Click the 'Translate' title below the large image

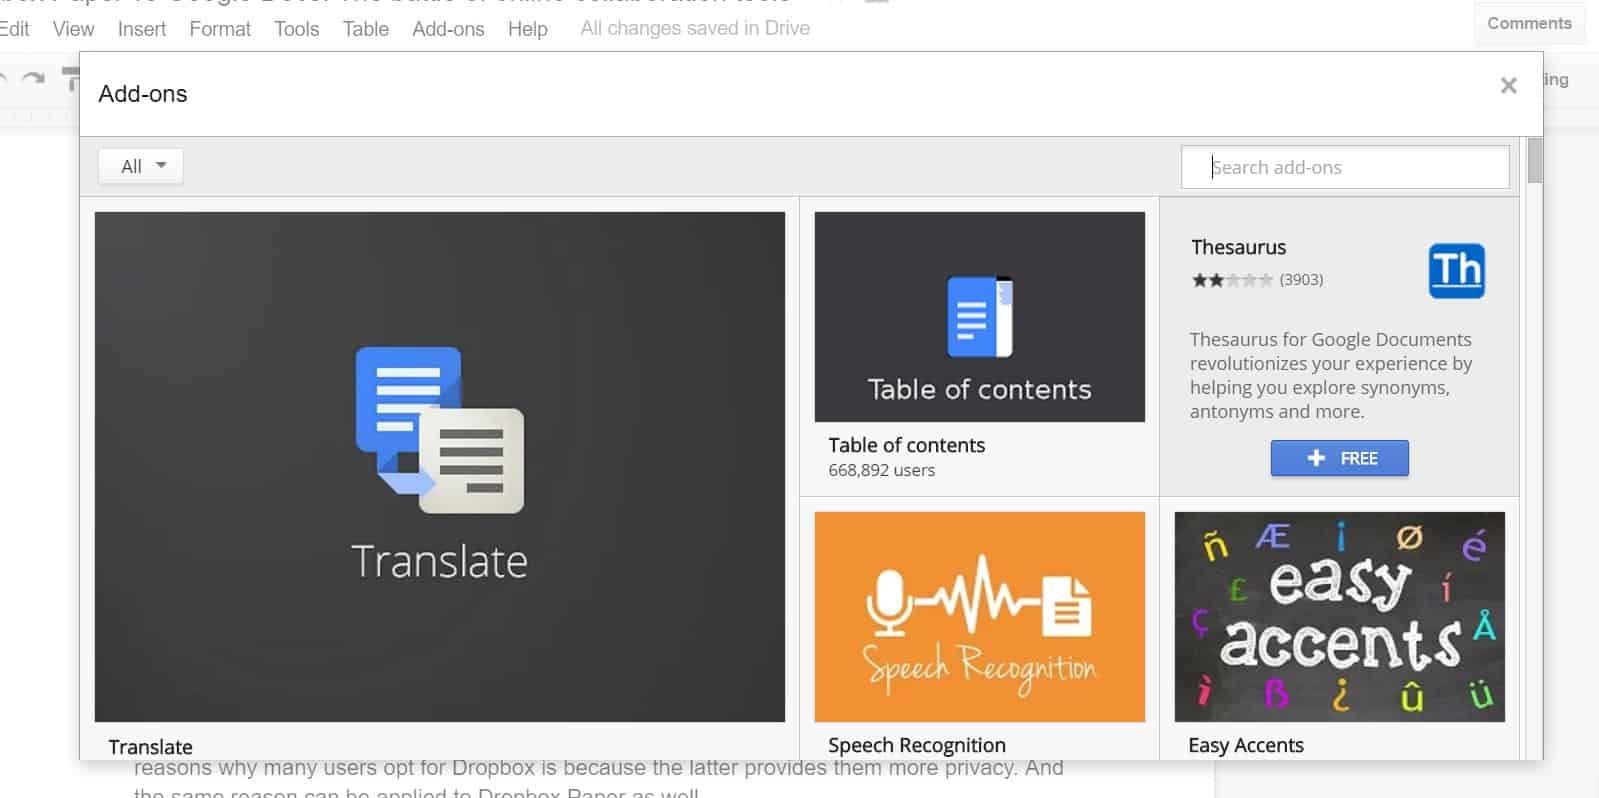point(151,747)
